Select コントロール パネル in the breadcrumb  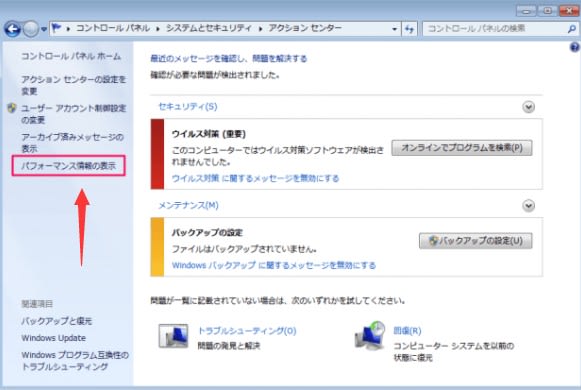click(x=113, y=28)
